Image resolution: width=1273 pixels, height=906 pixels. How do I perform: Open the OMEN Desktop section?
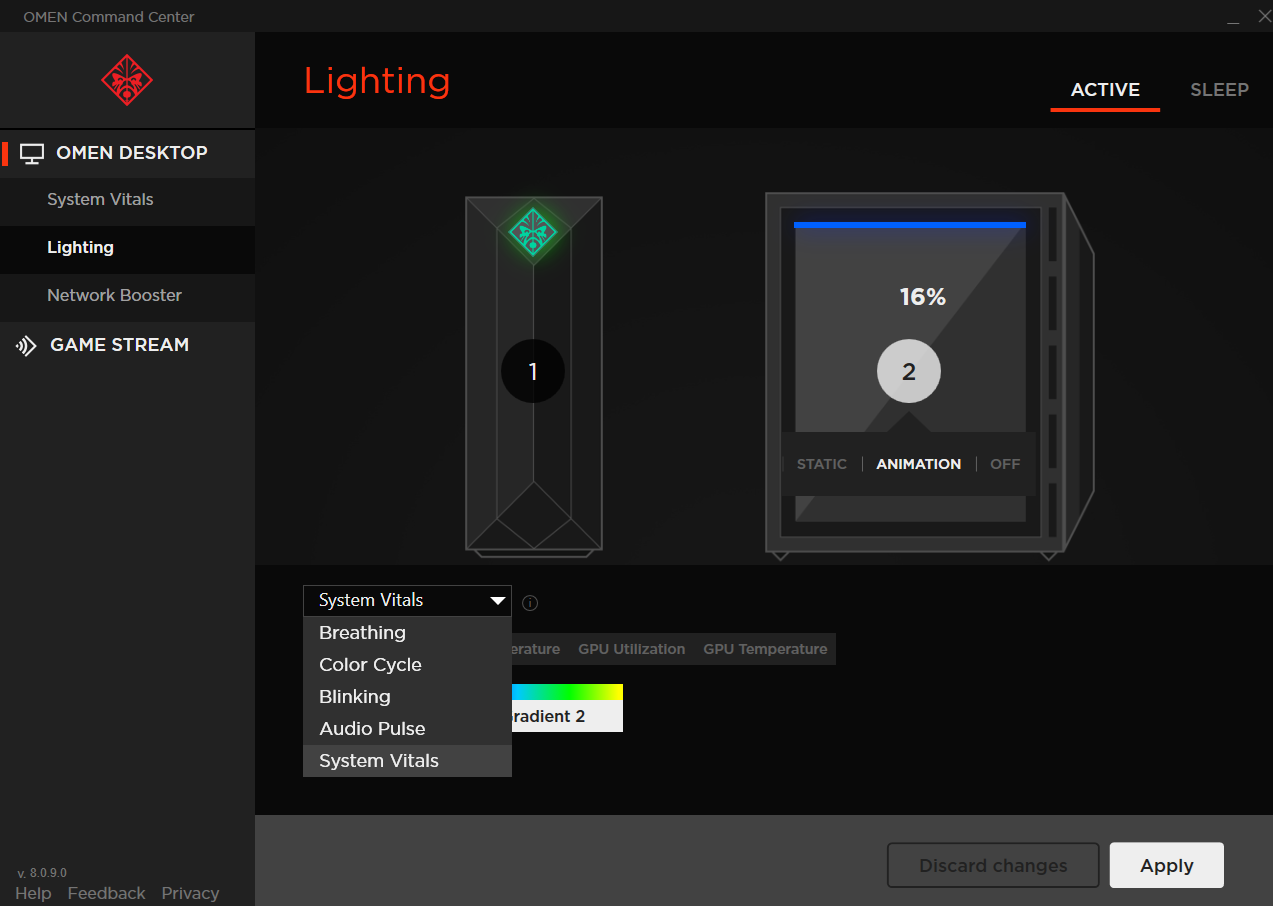pyautogui.click(x=127, y=153)
